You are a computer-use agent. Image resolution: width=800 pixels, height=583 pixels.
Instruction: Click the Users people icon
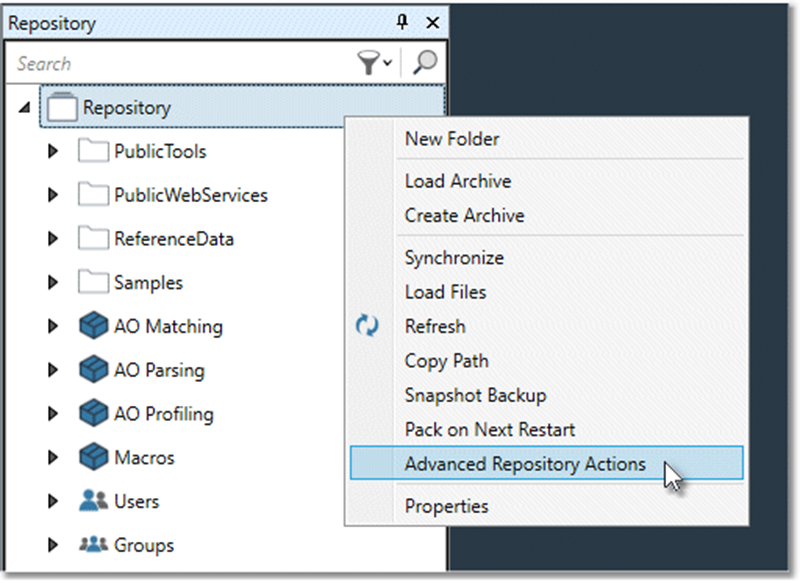click(92, 502)
